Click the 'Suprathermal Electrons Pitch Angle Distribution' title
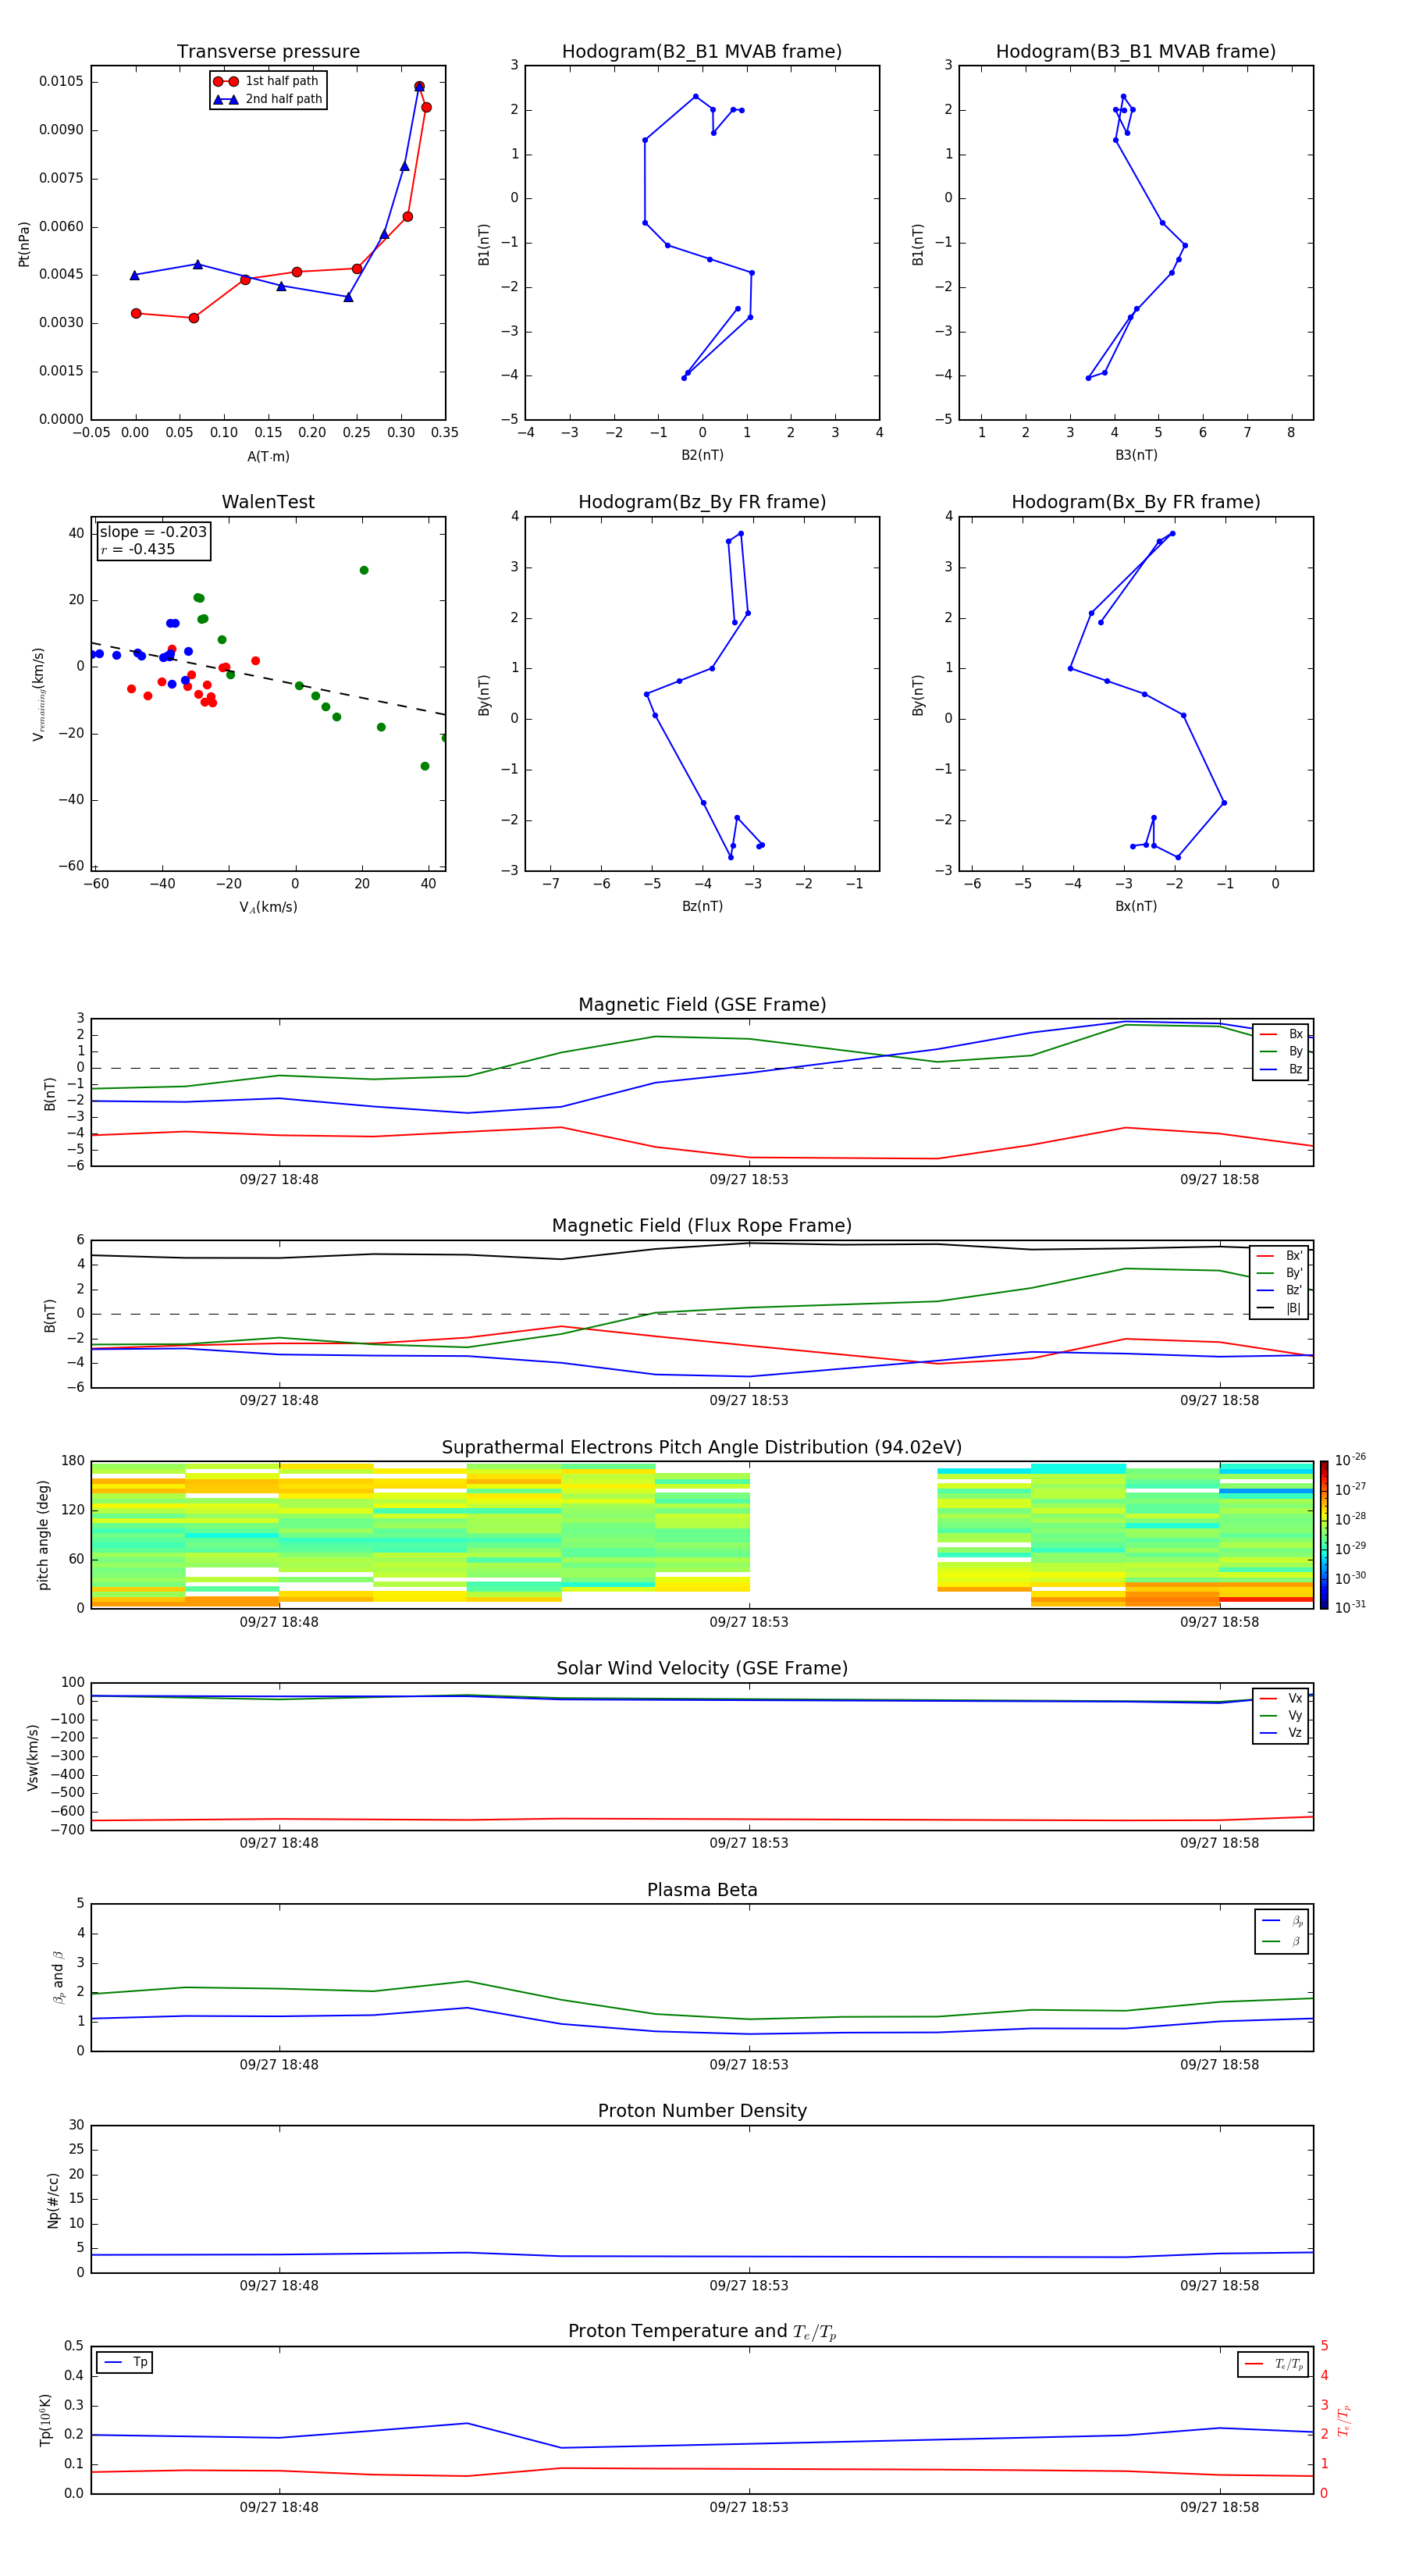The image size is (1405, 2576). 702,1448
